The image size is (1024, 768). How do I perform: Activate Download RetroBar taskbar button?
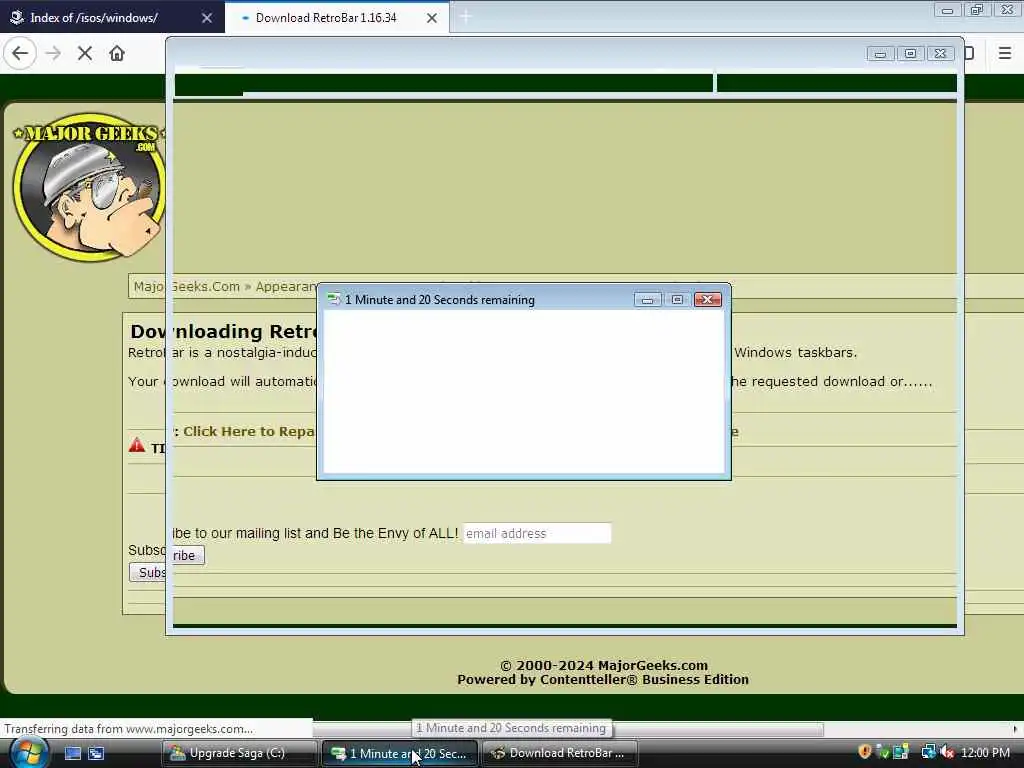(560, 754)
